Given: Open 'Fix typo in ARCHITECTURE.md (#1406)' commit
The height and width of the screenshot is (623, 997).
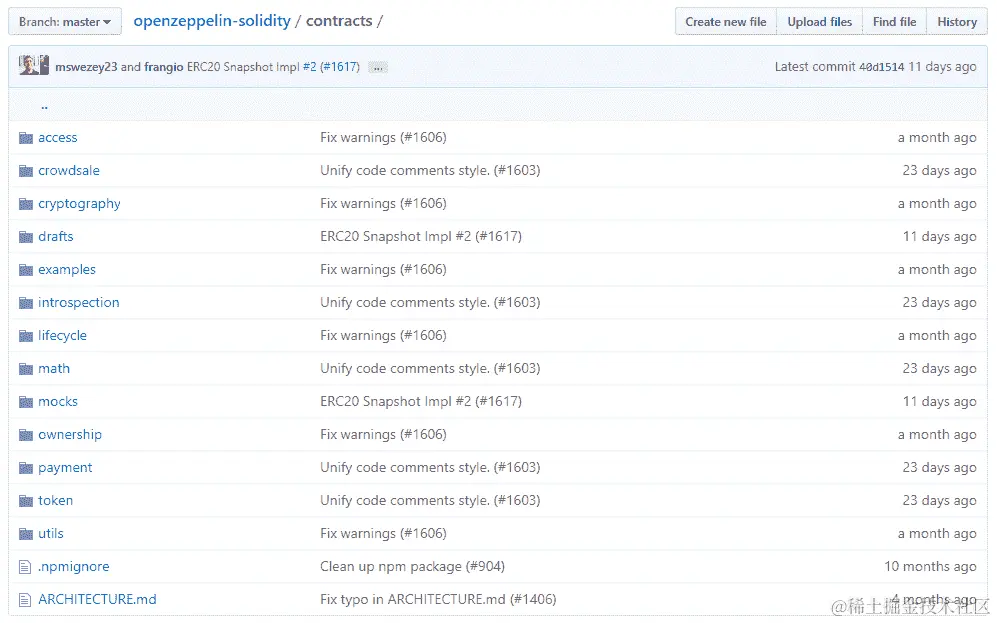Looking at the screenshot, I should [438, 599].
